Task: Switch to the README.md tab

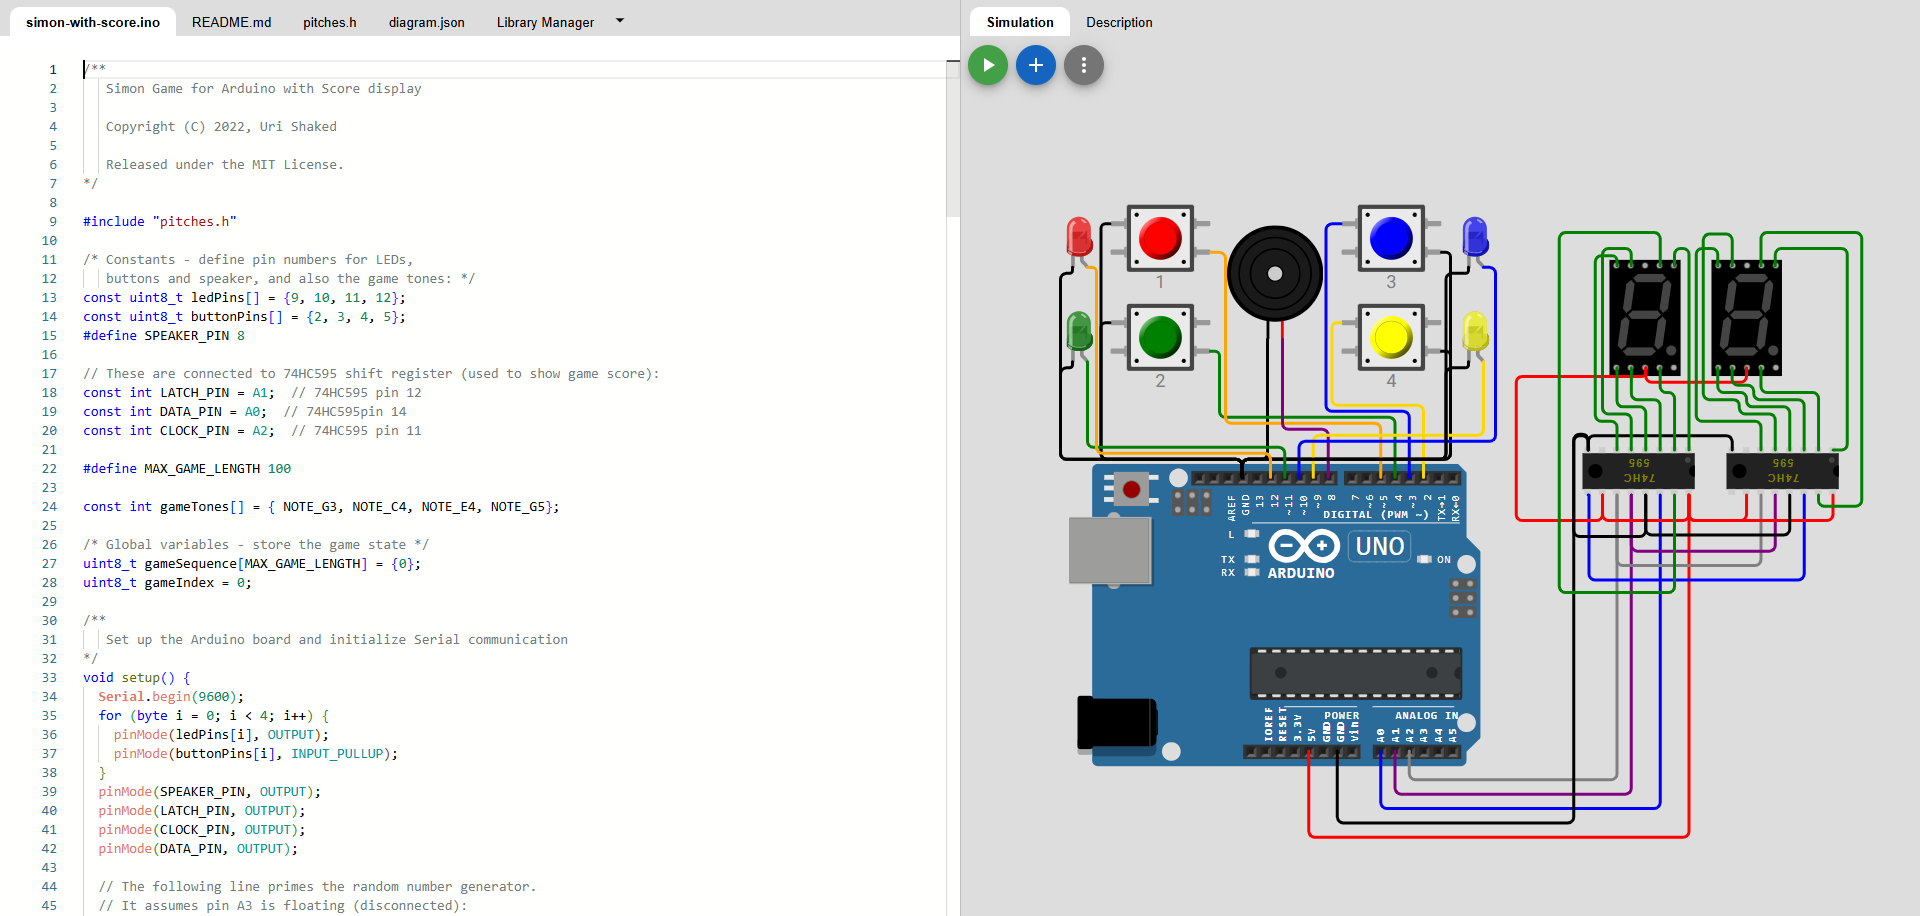Action: [x=231, y=22]
